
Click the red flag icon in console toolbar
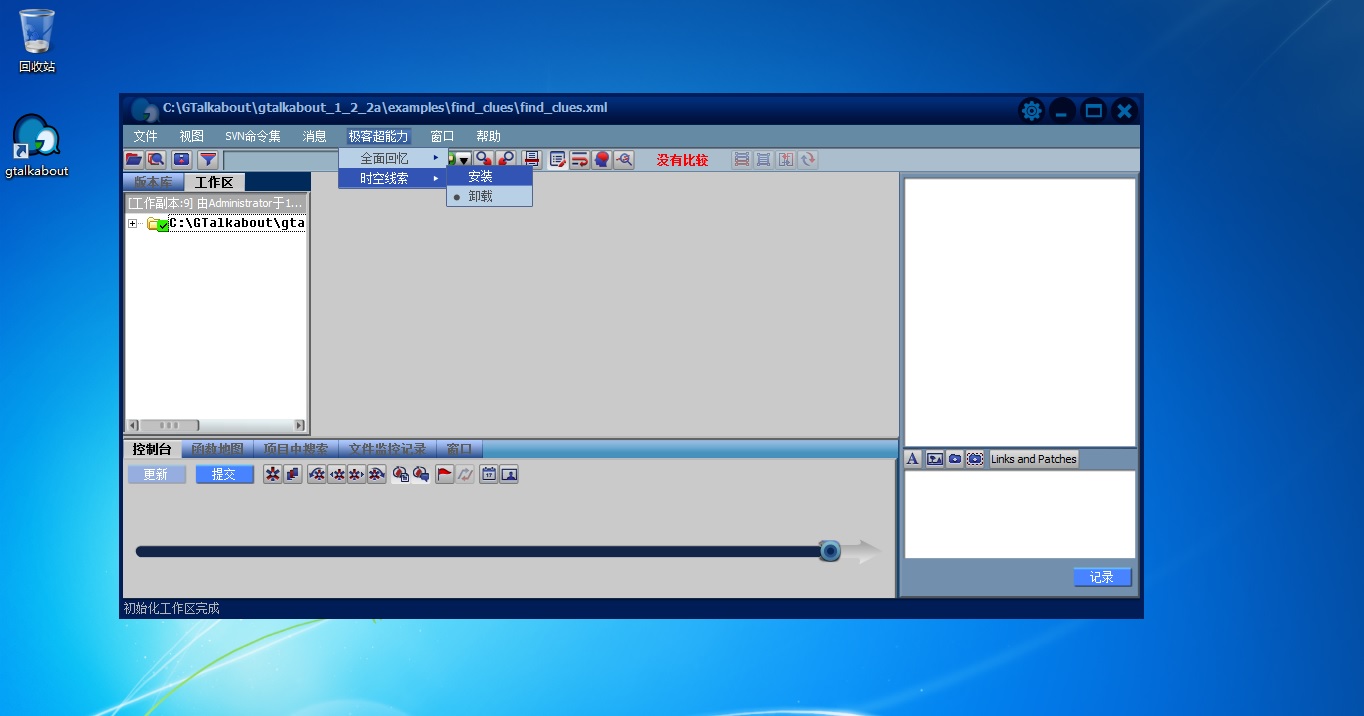[445, 474]
